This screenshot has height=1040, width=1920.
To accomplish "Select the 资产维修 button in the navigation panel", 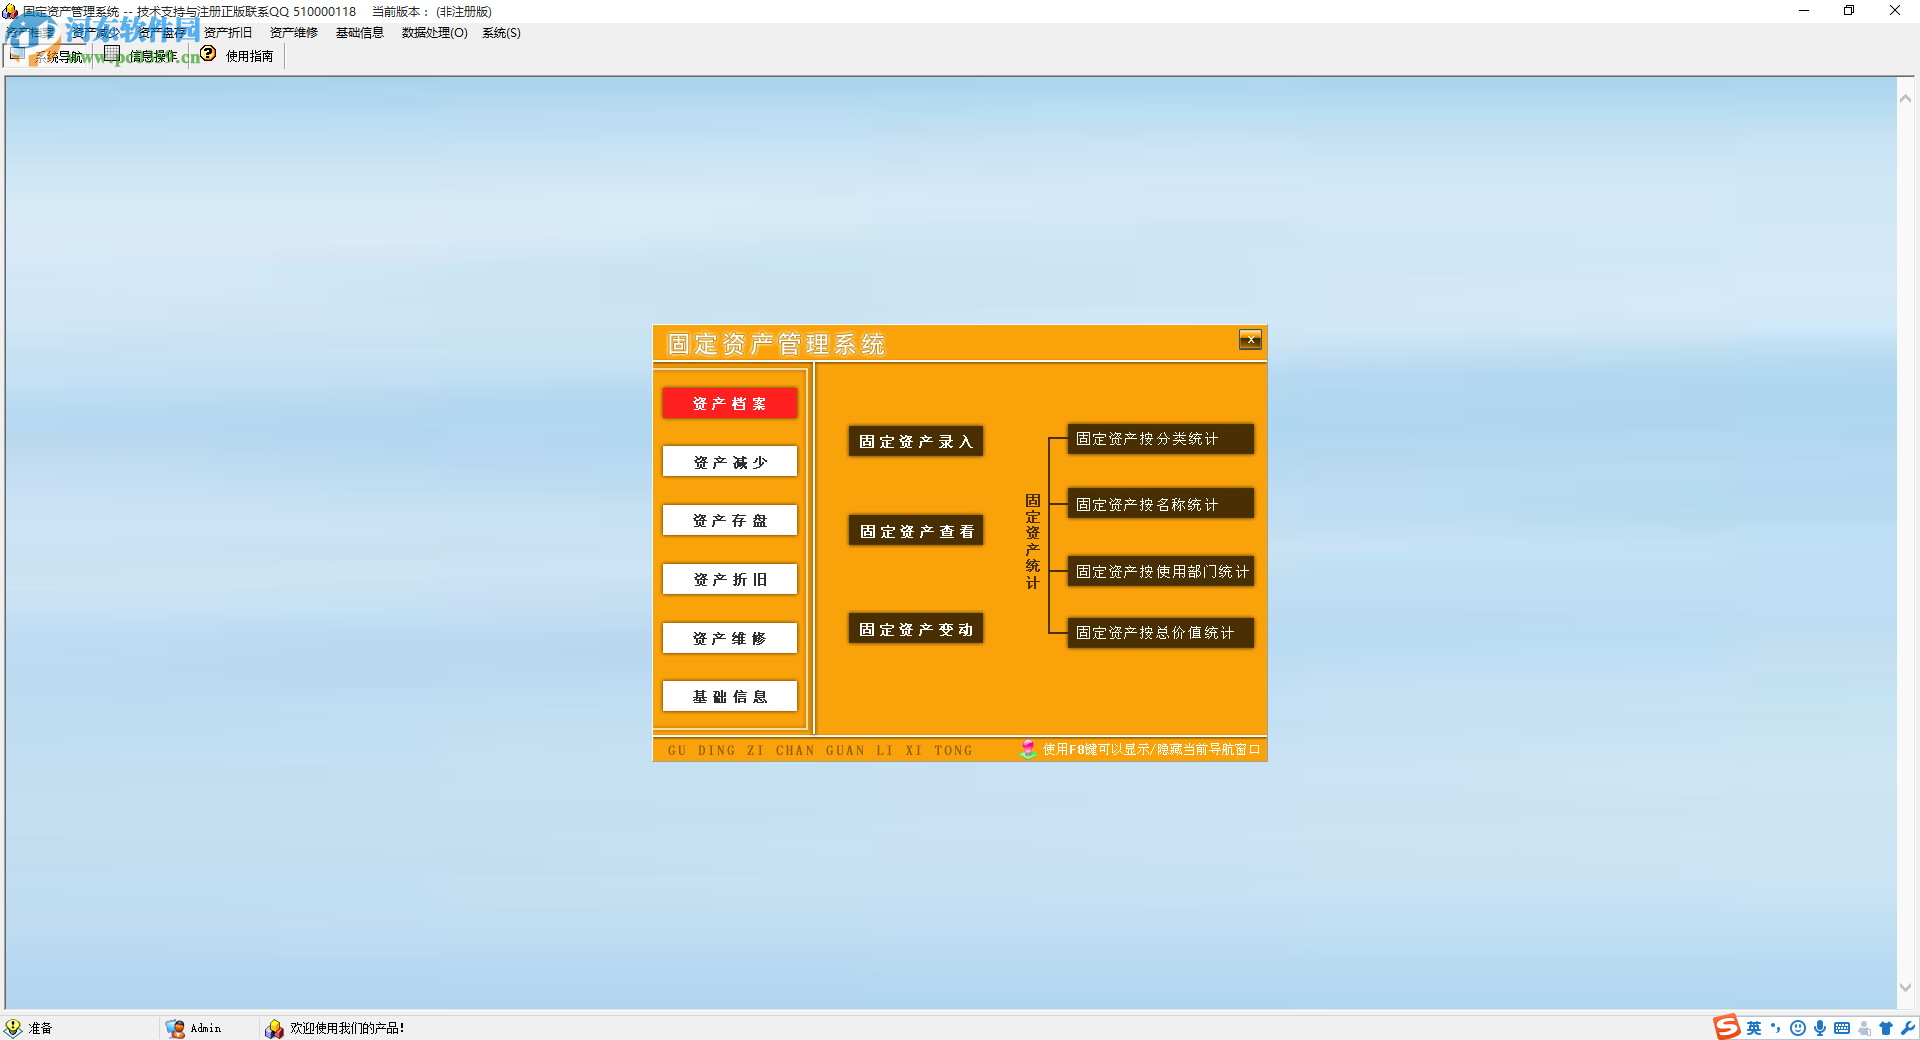I will coord(730,638).
